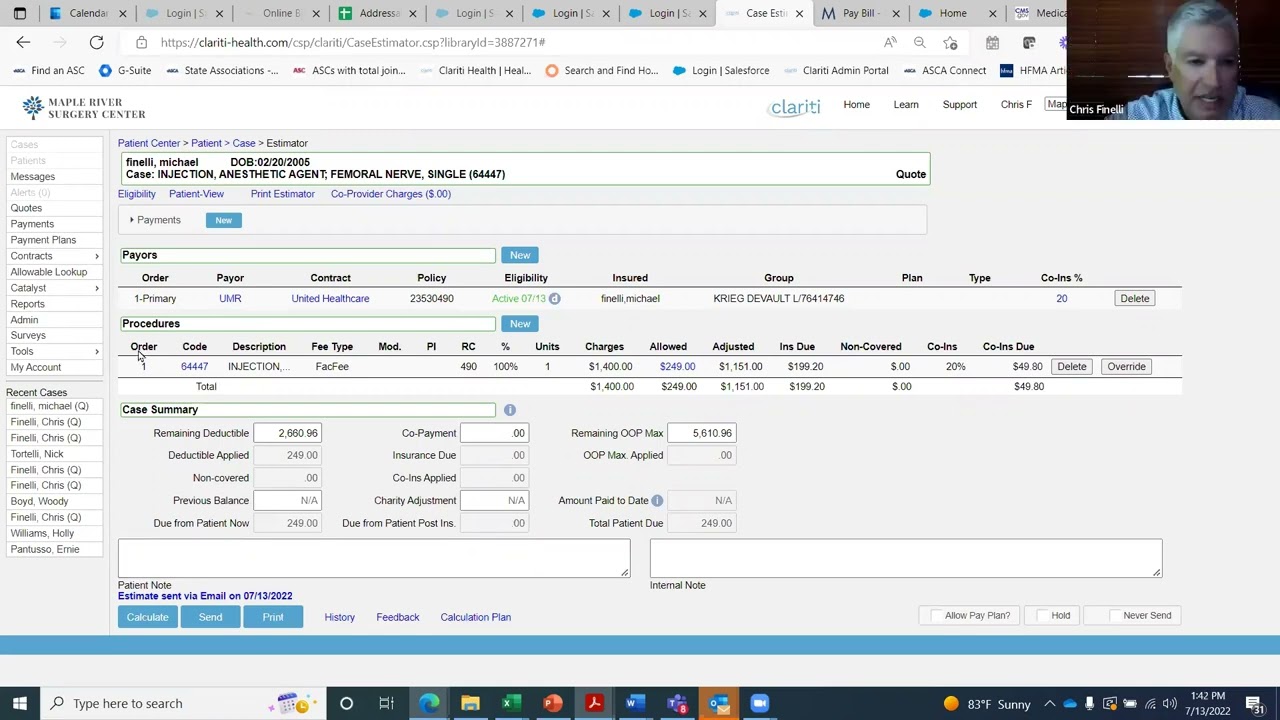
Task: Click the Patient Note text area
Action: click(374, 558)
